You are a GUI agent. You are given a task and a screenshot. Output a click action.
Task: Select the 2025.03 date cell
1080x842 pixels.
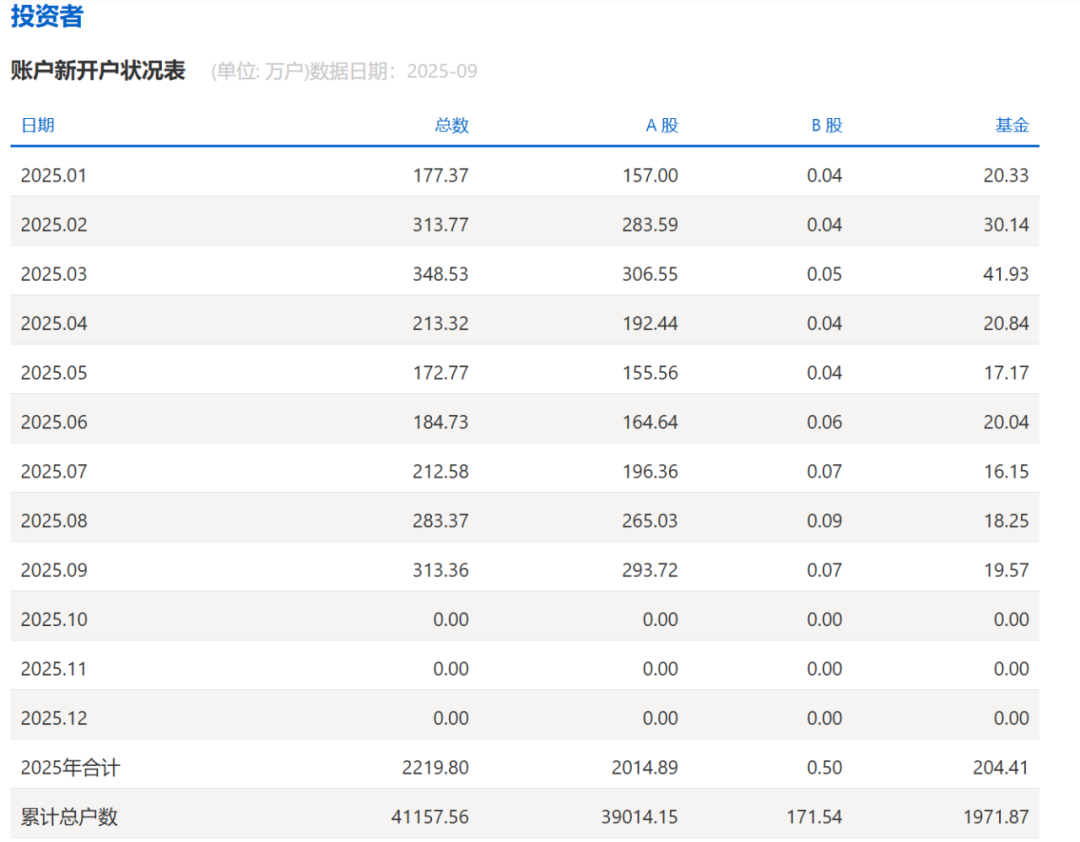[55, 273]
